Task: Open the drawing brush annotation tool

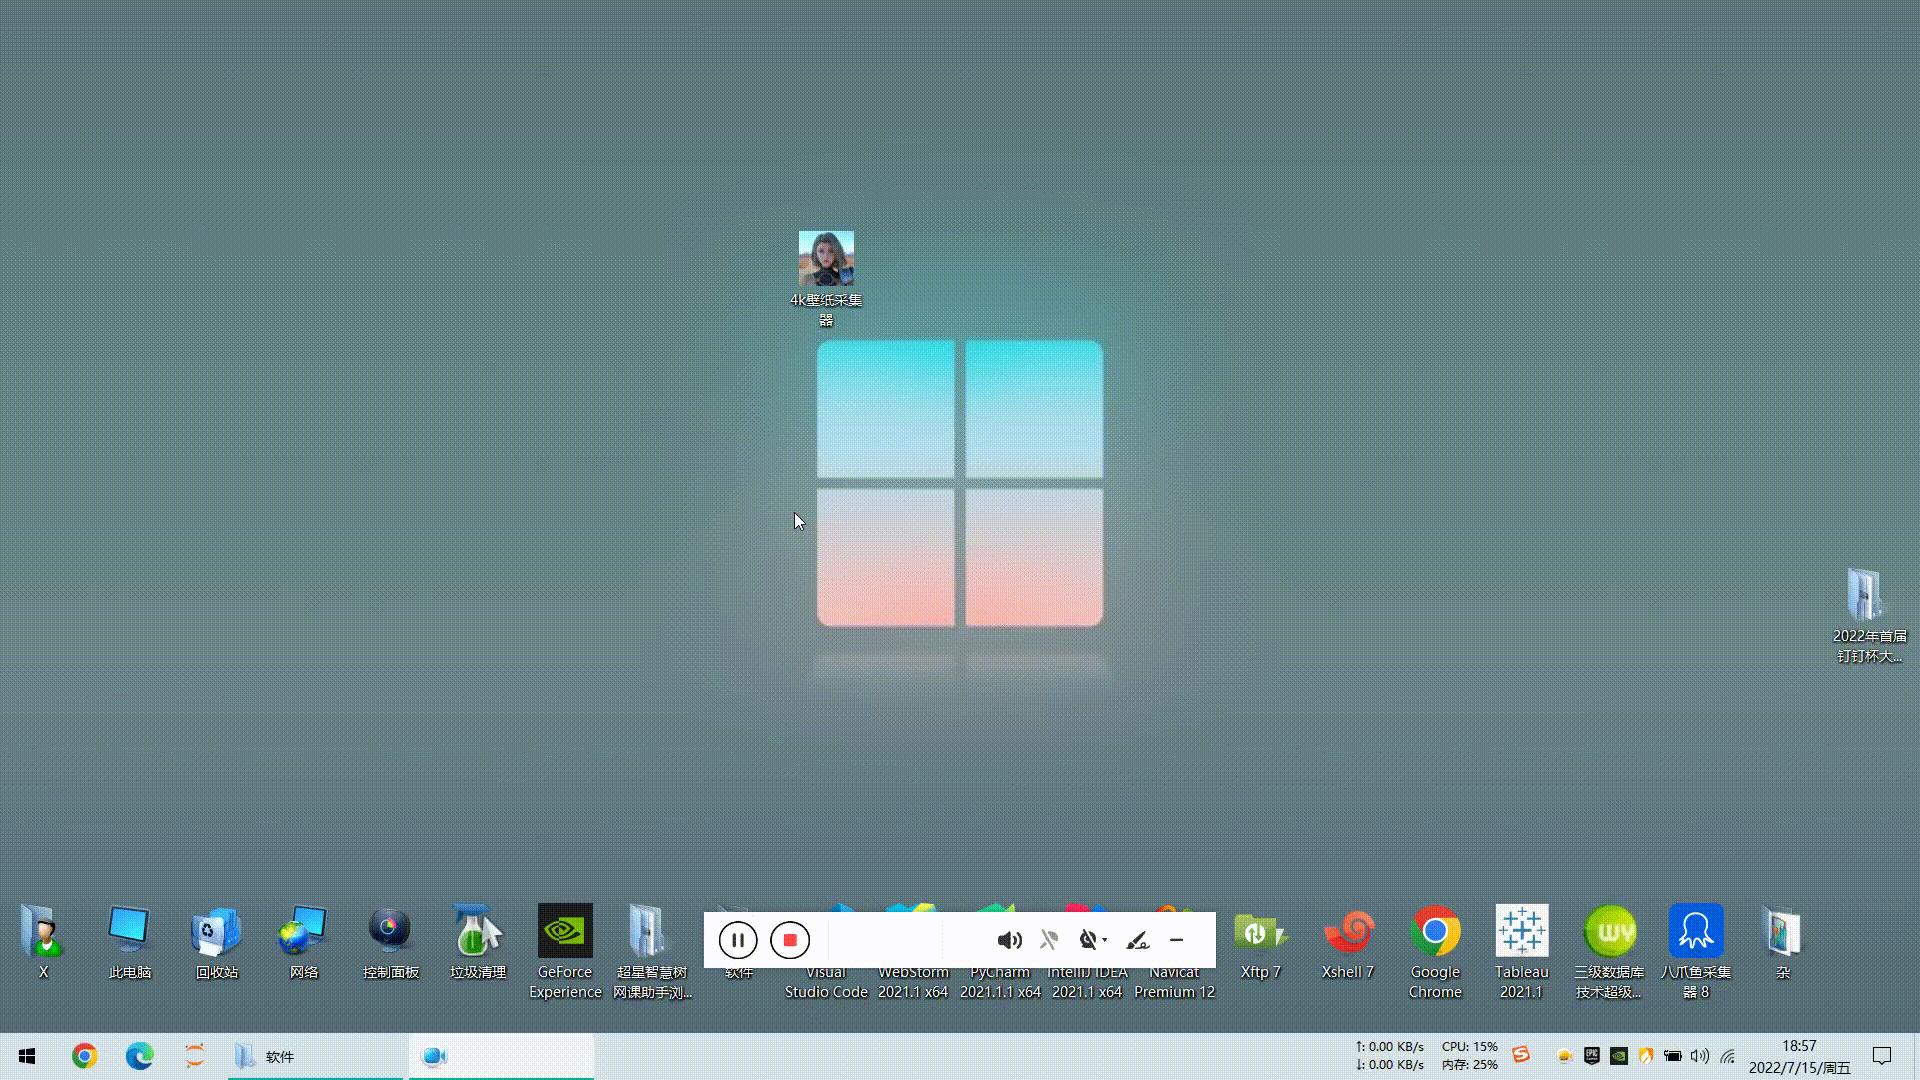Action: 1137,940
